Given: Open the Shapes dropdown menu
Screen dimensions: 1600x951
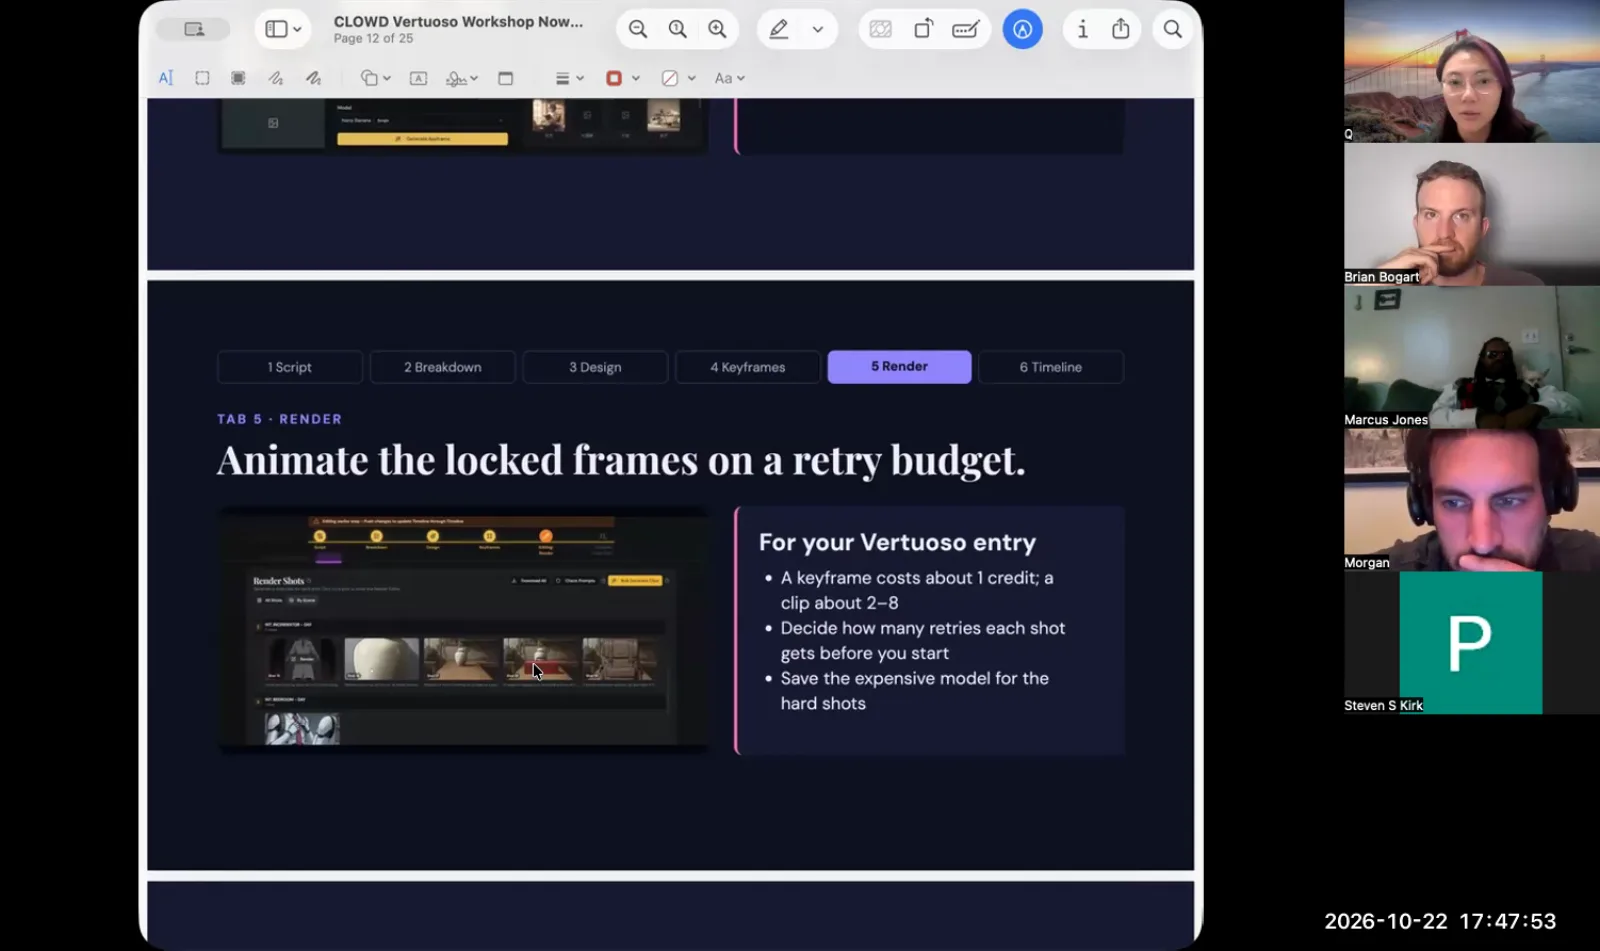Looking at the screenshot, I should [x=376, y=78].
